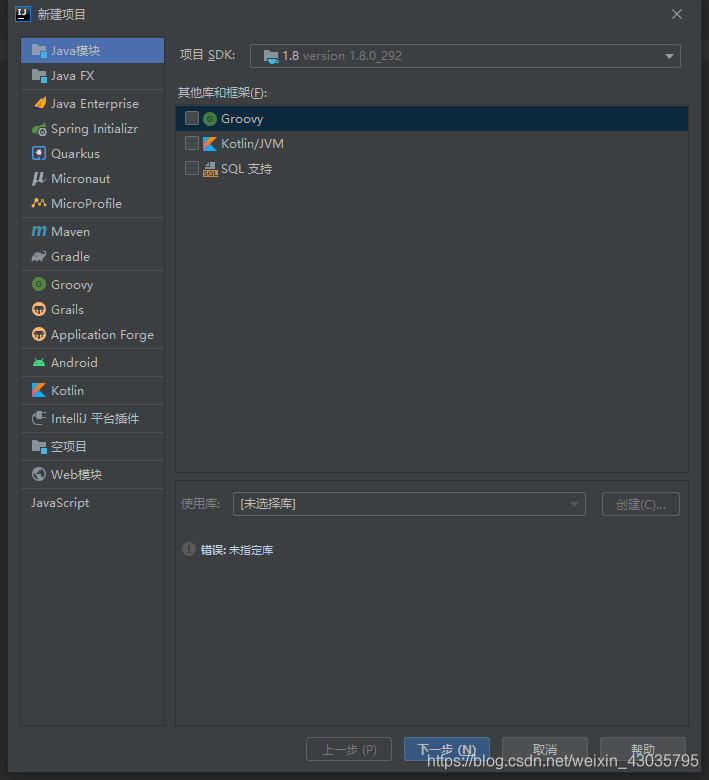709x780 pixels.
Task: Click the 创建(C)... button
Action: (641, 504)
